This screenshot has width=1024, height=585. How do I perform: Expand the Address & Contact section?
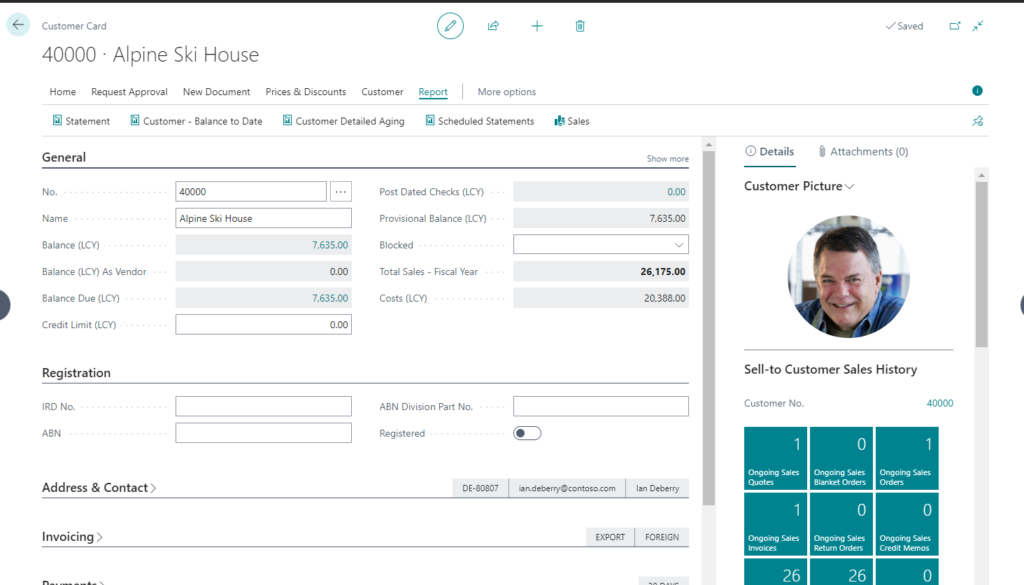tap(99, 488)
